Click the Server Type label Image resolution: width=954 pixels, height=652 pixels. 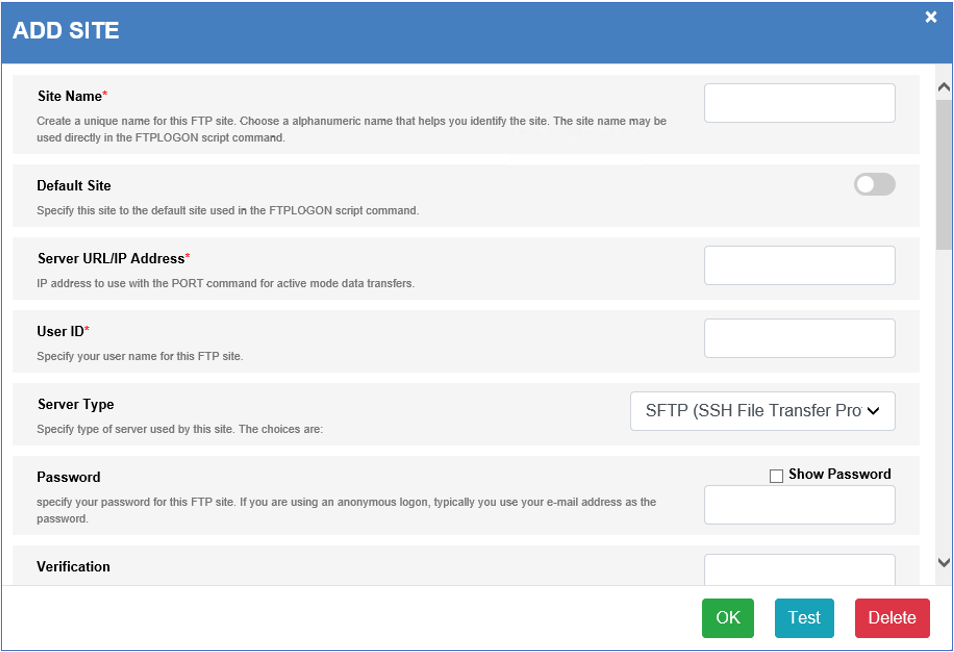[x=75, y=404]
